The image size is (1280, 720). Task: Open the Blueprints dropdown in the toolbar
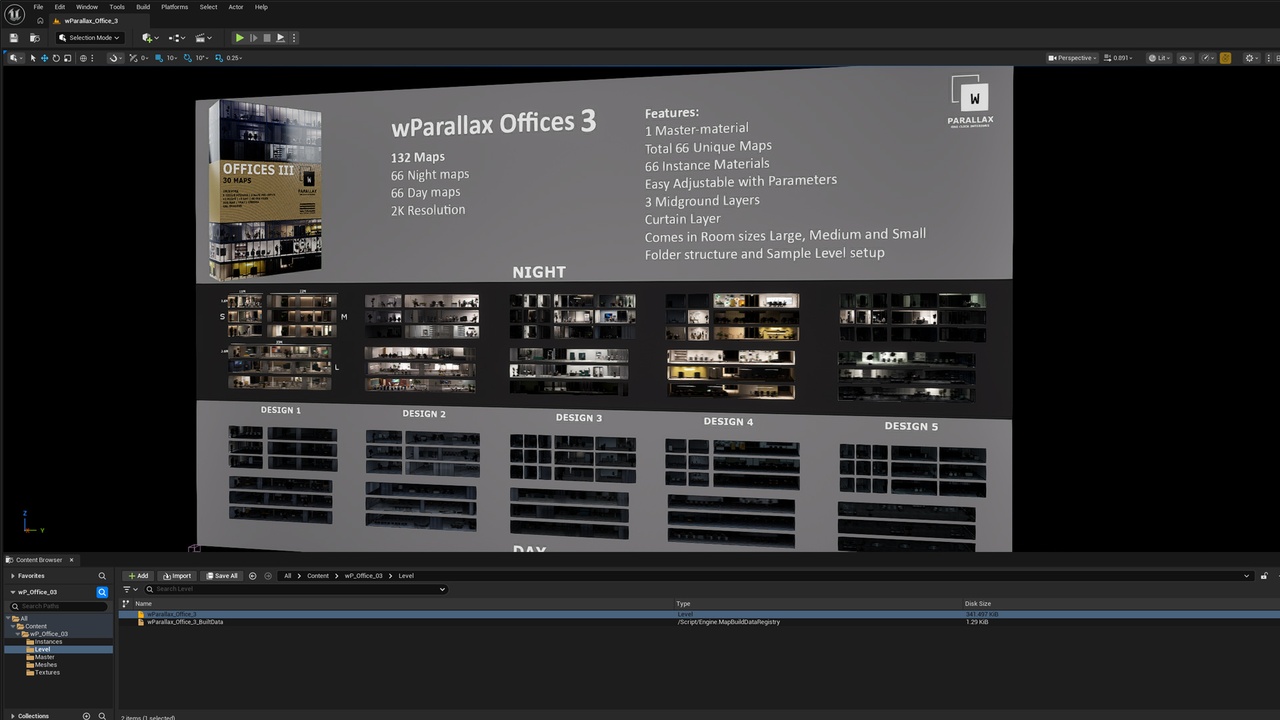(x=176, y=38)
